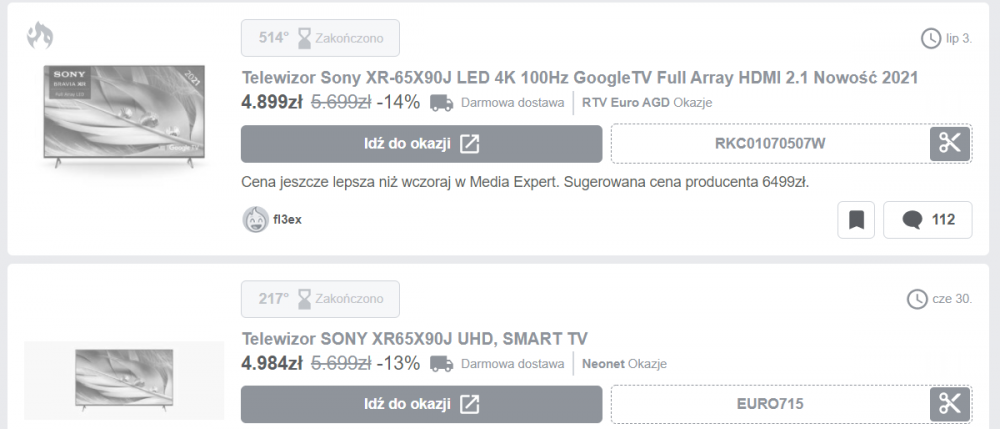Click scissors icon beside code EURO715

point(950,404)
